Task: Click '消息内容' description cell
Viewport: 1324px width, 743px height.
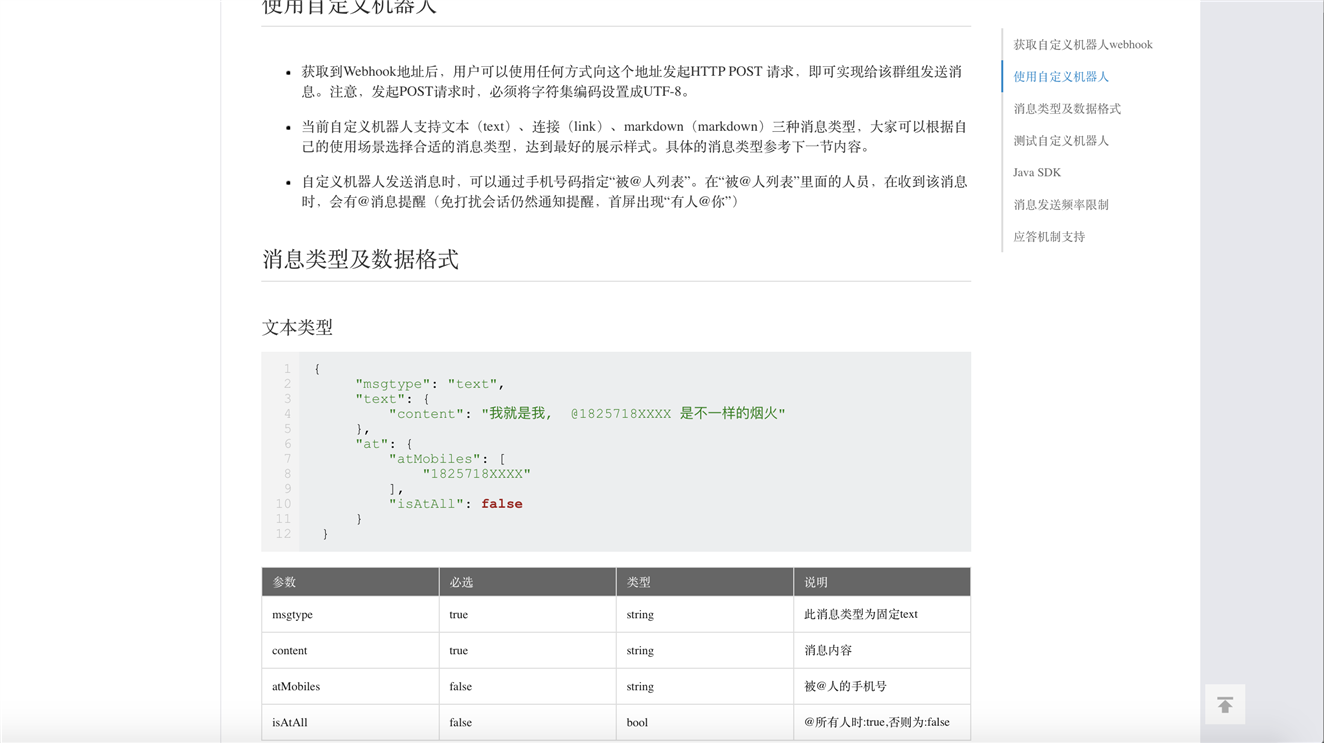Action: pos(882,651)
